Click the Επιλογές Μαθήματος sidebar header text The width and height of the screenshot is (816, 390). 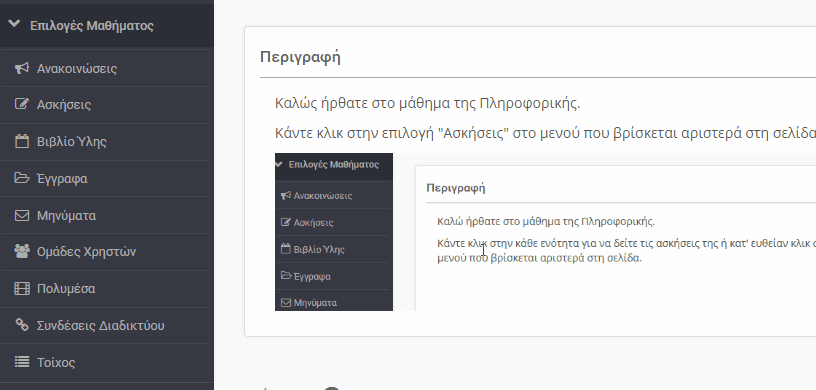(92, 26)
